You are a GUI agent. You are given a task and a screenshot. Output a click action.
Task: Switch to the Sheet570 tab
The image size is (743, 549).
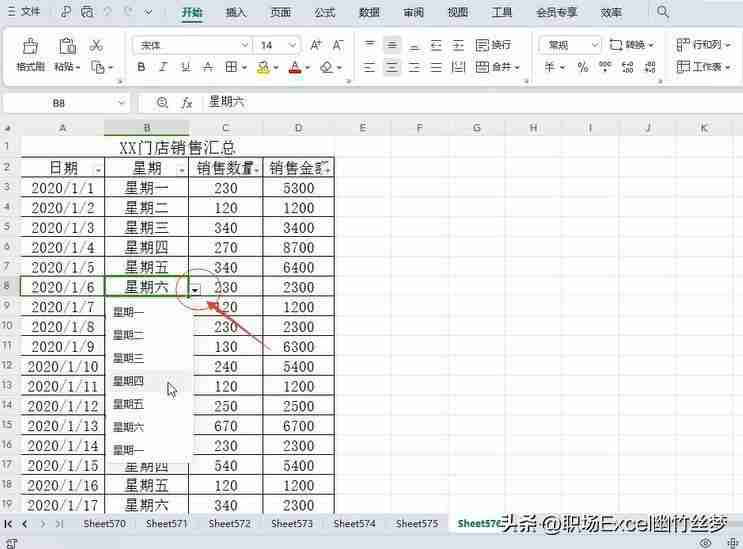(x=104, y=524)
